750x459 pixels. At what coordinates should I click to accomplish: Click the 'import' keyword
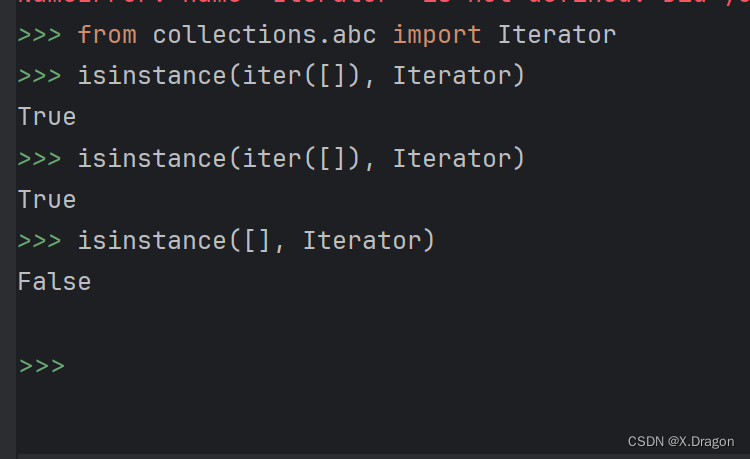[x=437, y=35]
